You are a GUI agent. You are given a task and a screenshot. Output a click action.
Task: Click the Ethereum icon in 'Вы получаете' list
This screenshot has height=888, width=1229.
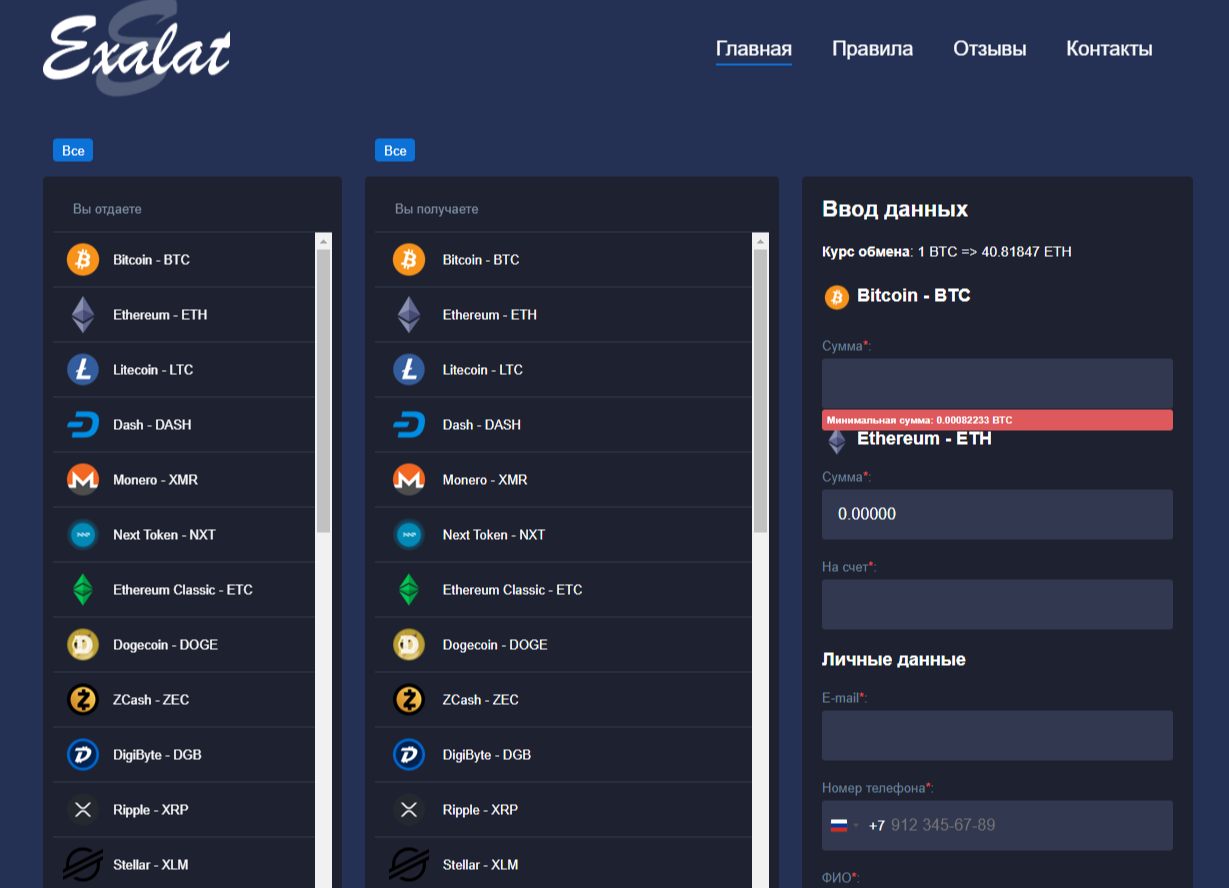coord(409,315)
